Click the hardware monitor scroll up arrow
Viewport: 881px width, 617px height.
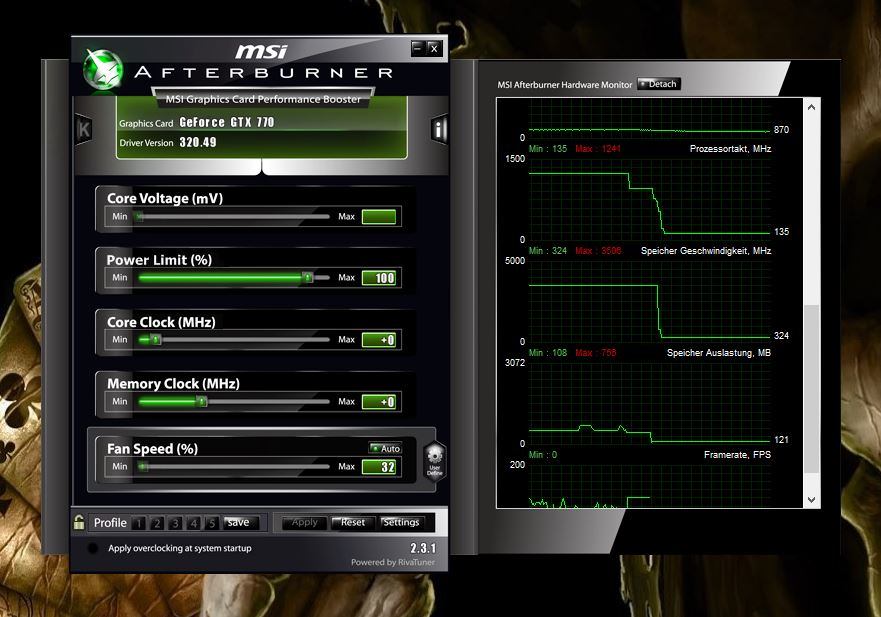pyautogui.click(x=811, y=107)
